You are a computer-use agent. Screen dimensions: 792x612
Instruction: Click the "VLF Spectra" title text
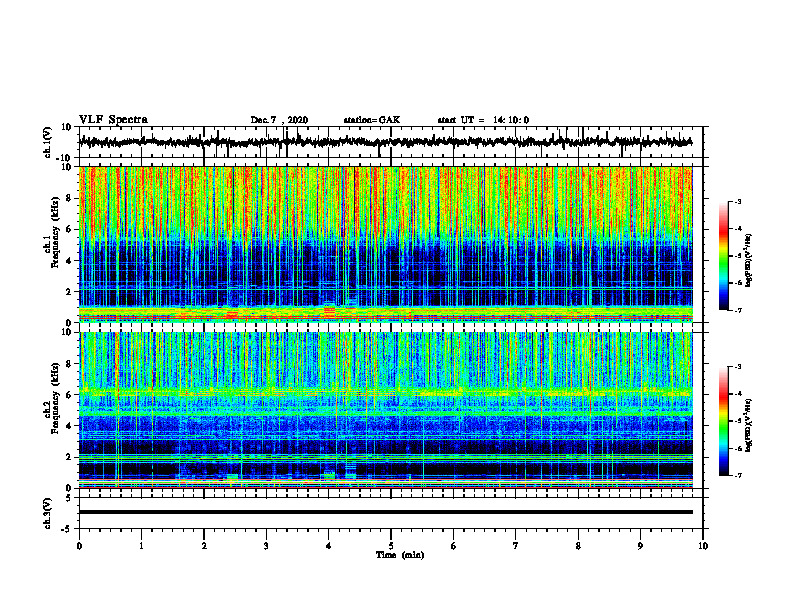[113, 120]
